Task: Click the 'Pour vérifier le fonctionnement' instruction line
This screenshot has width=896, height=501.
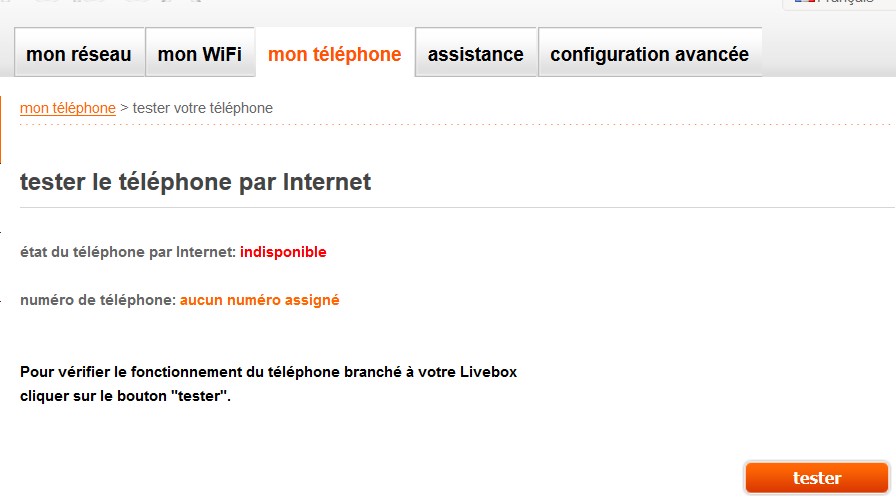Action: coord(268,372)
